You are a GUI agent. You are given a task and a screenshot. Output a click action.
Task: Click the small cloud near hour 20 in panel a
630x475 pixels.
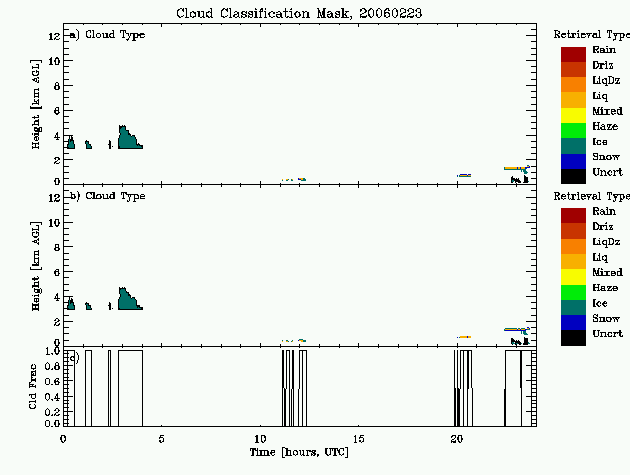coord(464,176)
